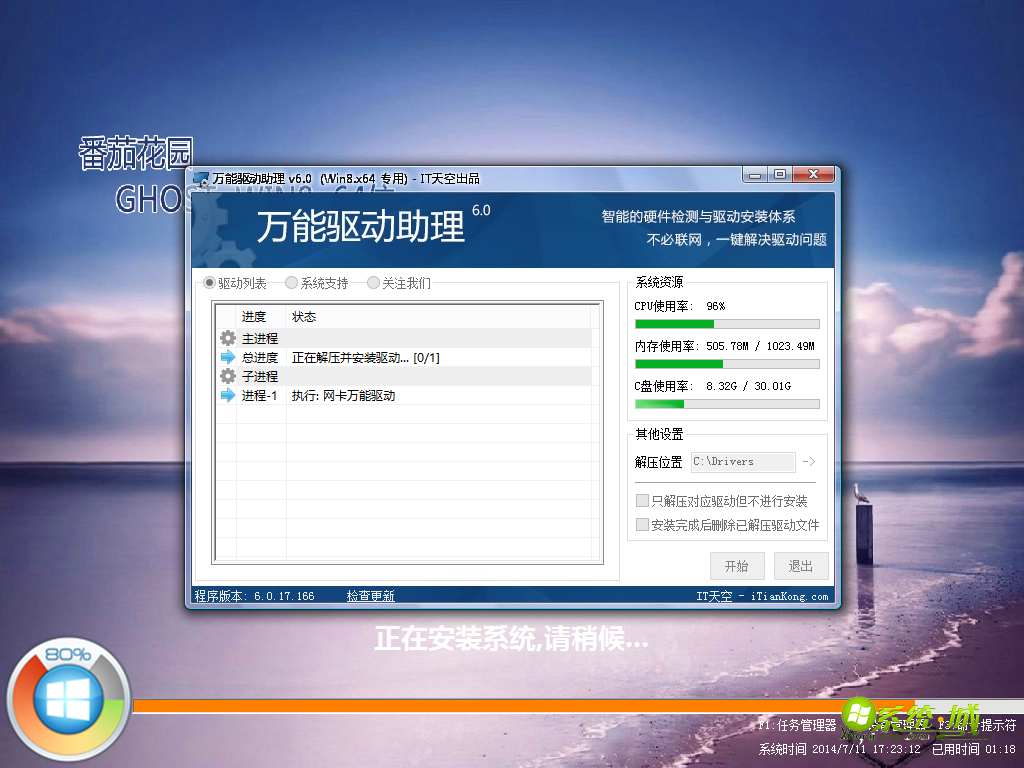This screenshot has width=1024, height=768.
Task: Open the folder browse arrow next to 解压位置
Action: click(x=808, y=462)
